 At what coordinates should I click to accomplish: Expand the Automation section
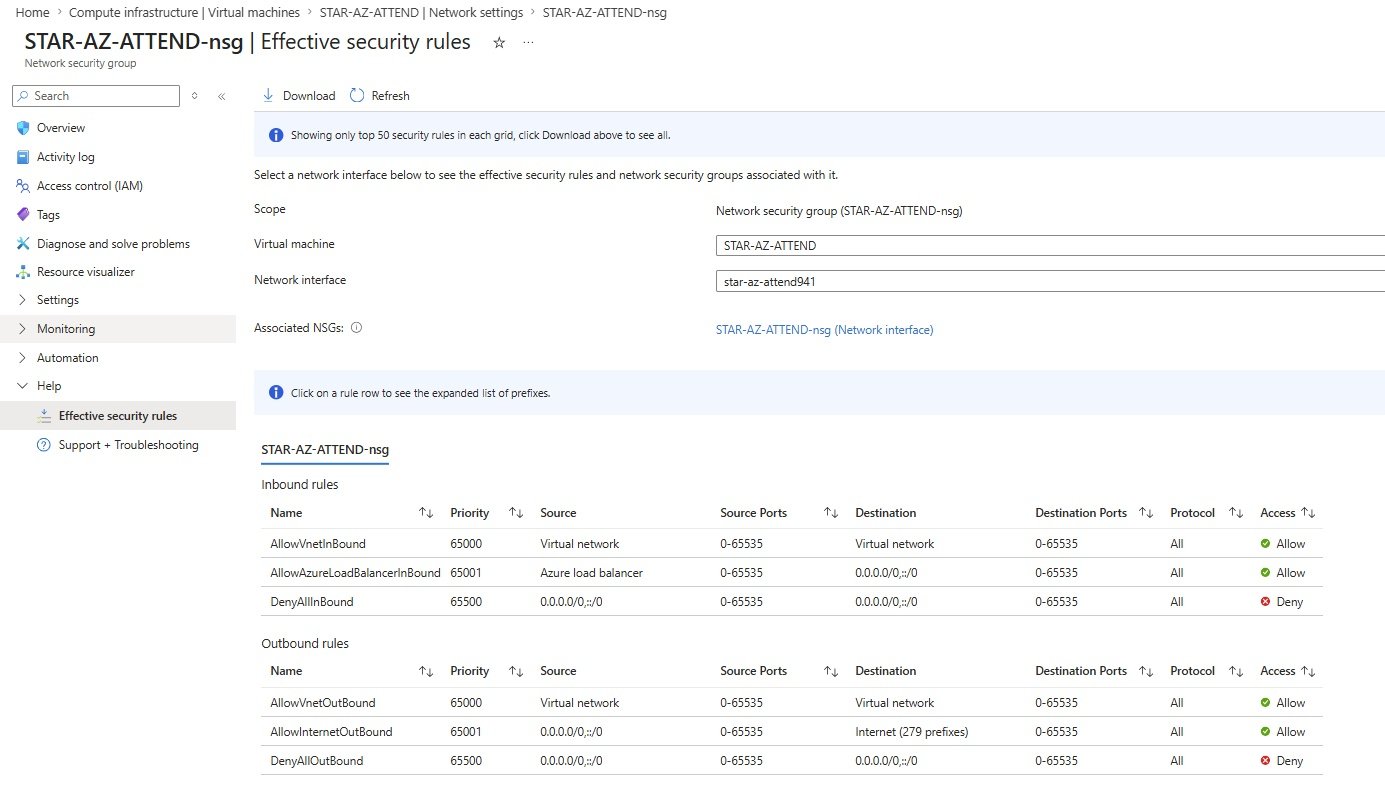[x=67, y=358]
